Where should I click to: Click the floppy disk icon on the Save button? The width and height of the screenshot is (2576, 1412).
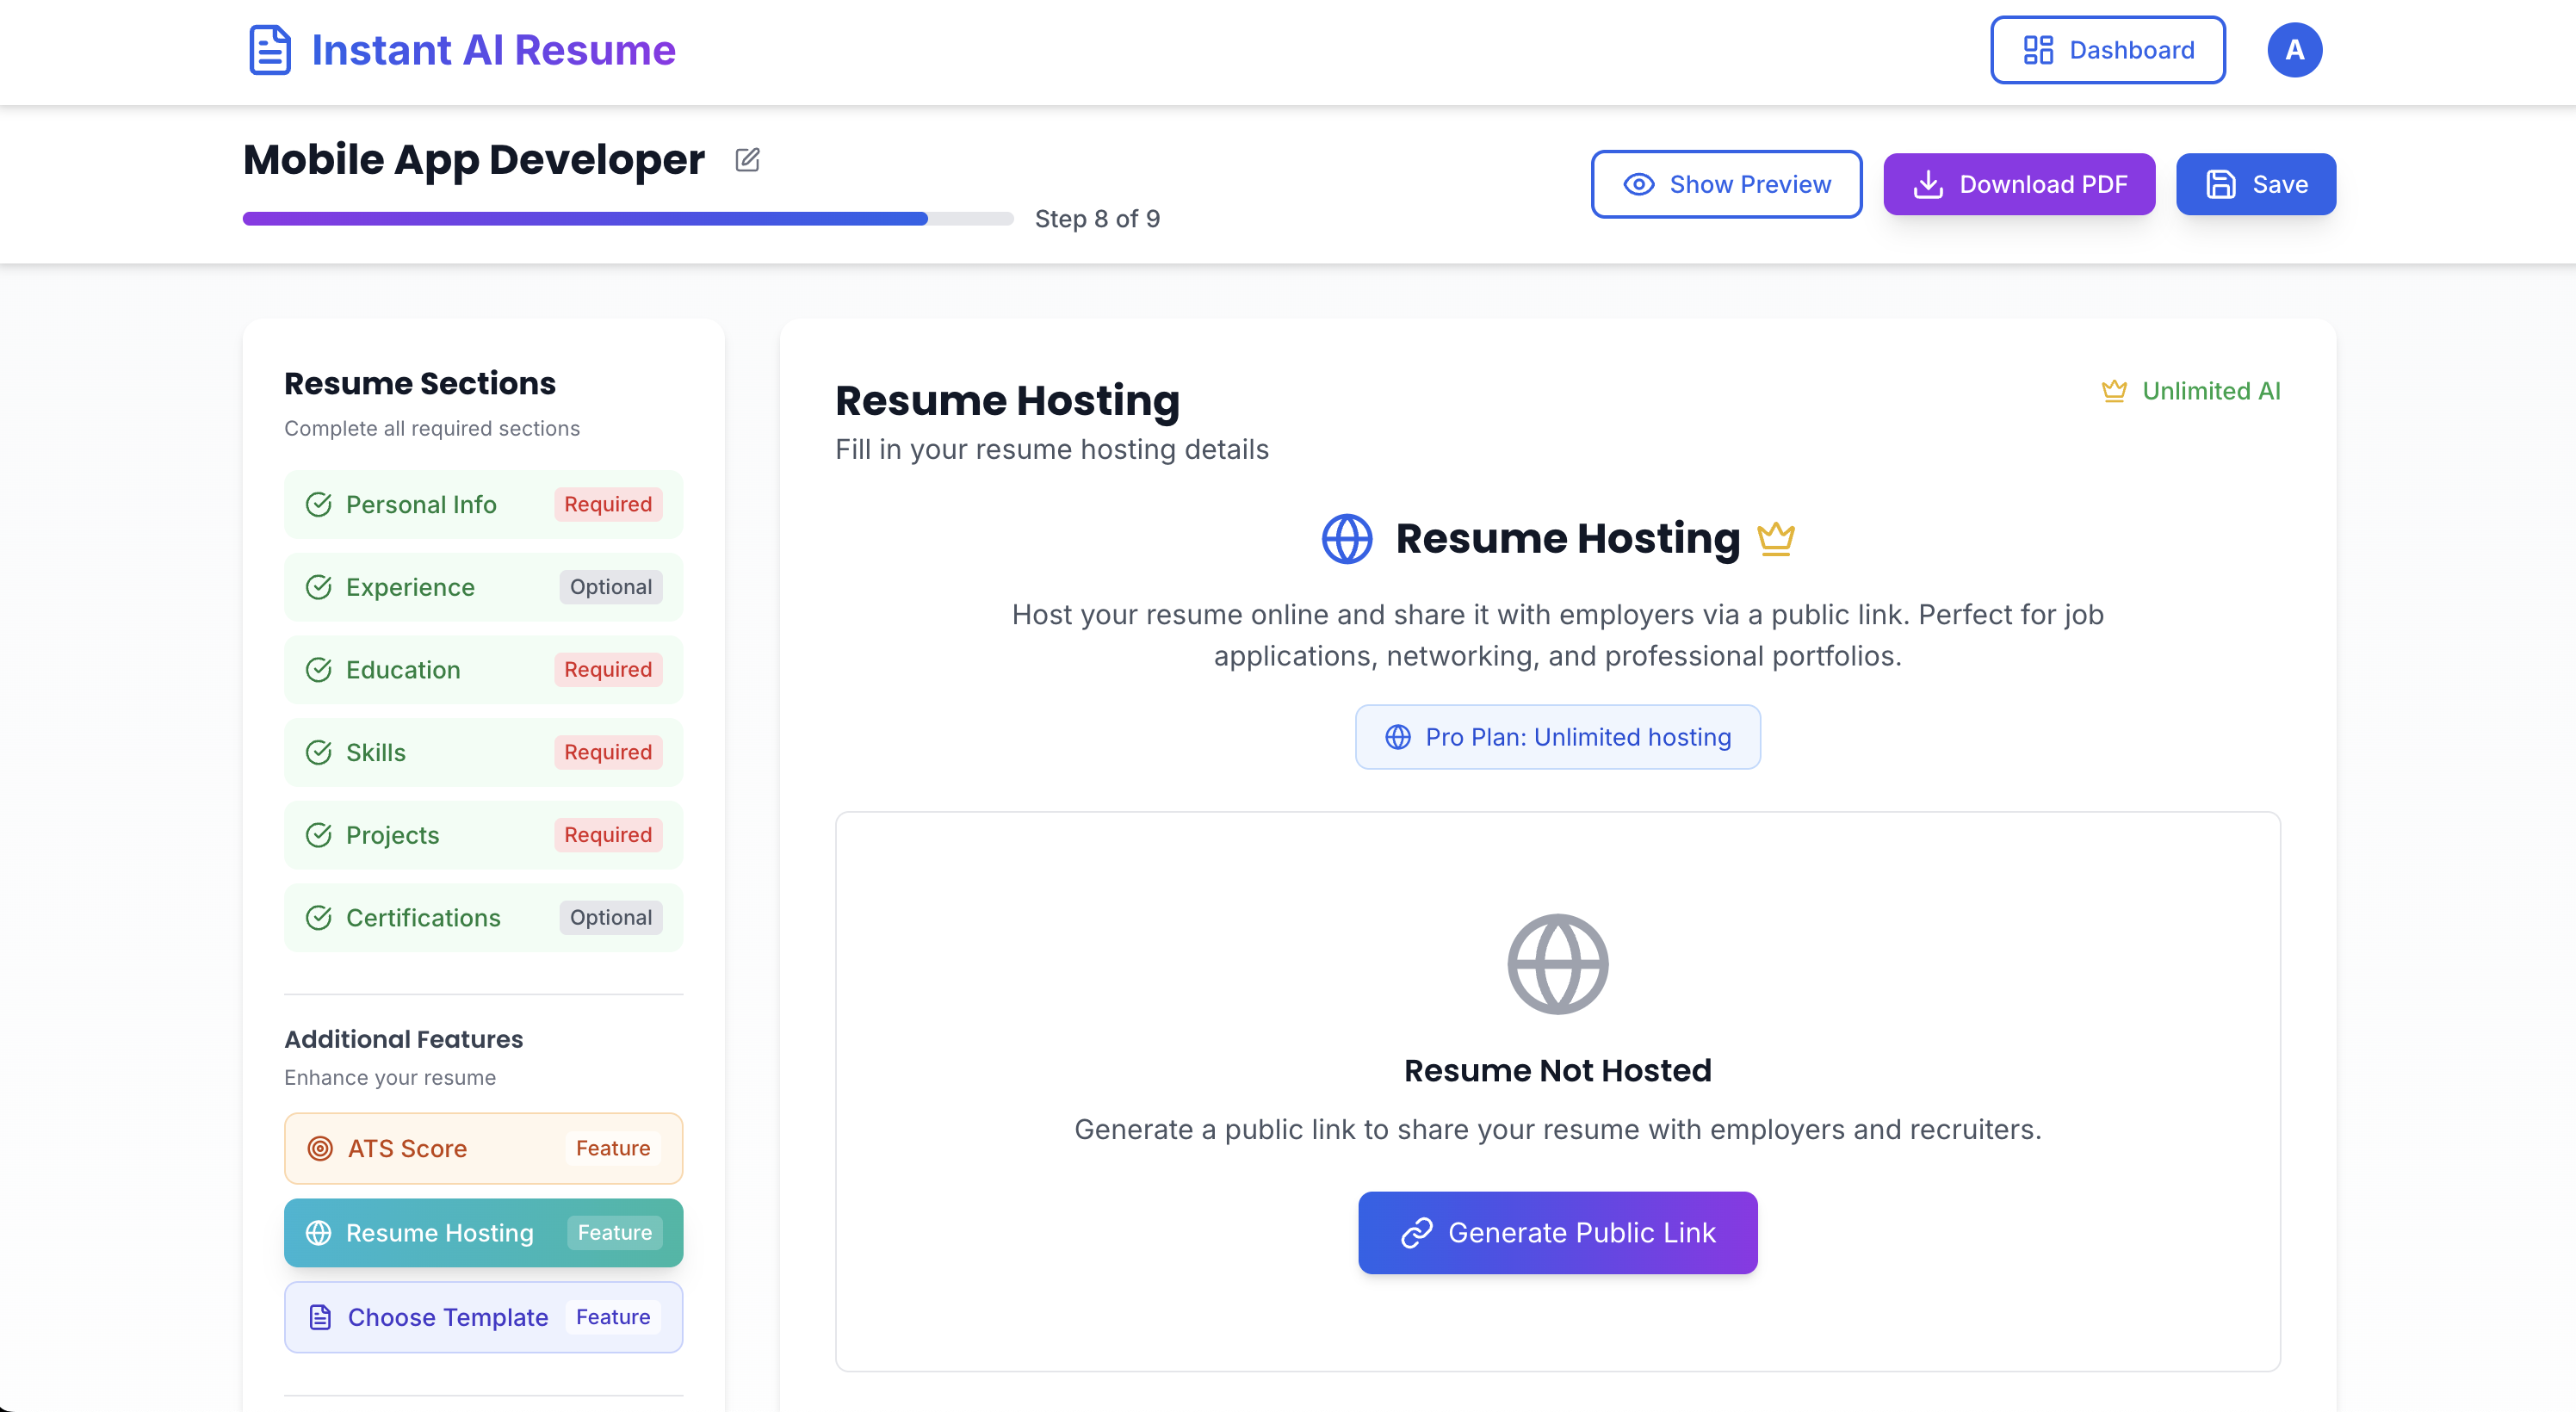point(2221,184)
